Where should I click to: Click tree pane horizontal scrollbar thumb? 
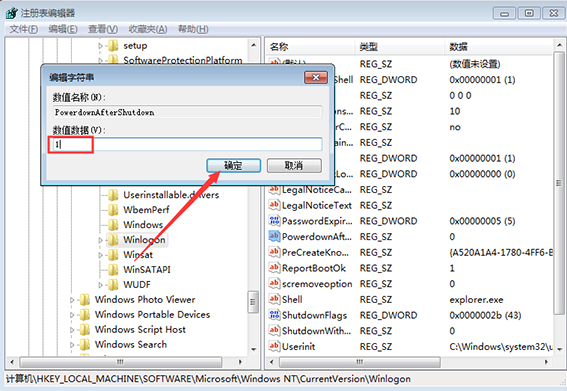120,362
